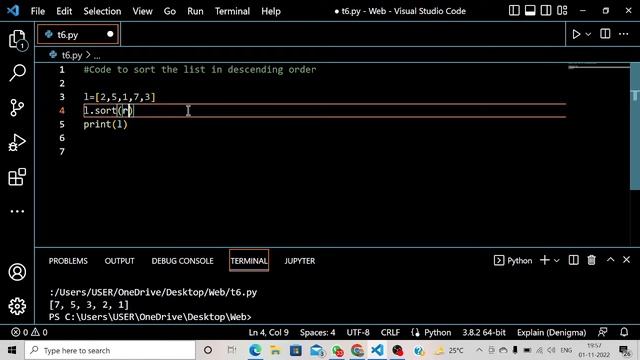The width and height of the screenshot is (640, 360).
Task: Toggle the bottom panel layout icon
Action: pos(530,11)
